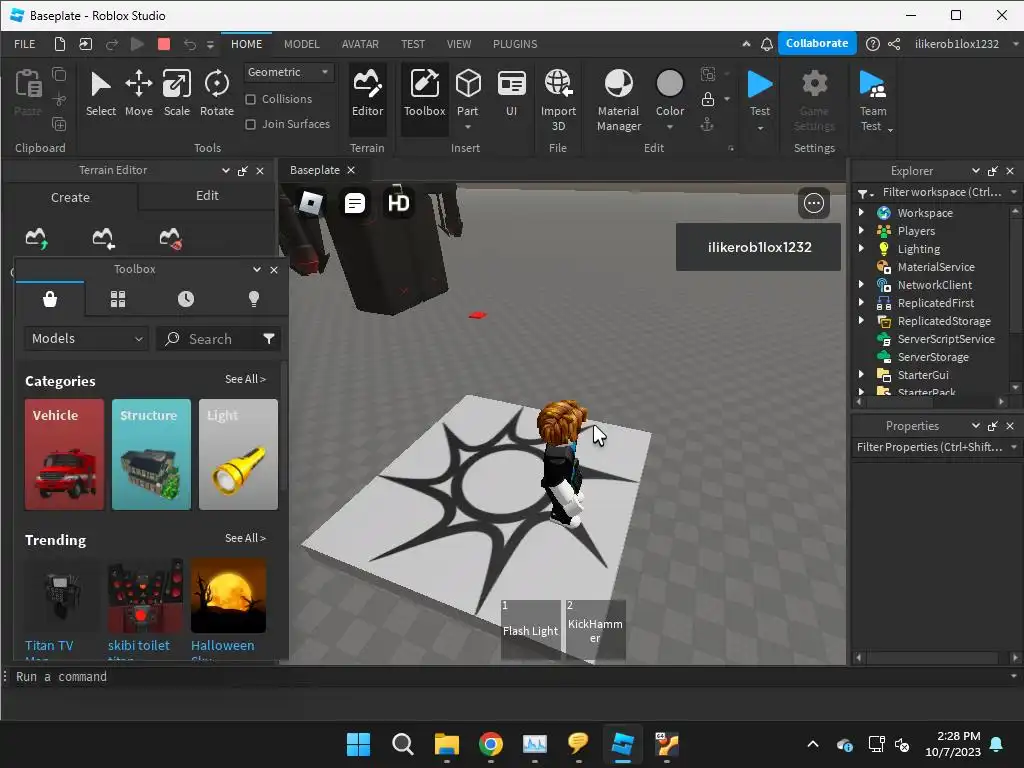Click the terrain Import icon
Image resolution: width=1024 pixels, height=768 pixels.
click(x=103, y=238)
